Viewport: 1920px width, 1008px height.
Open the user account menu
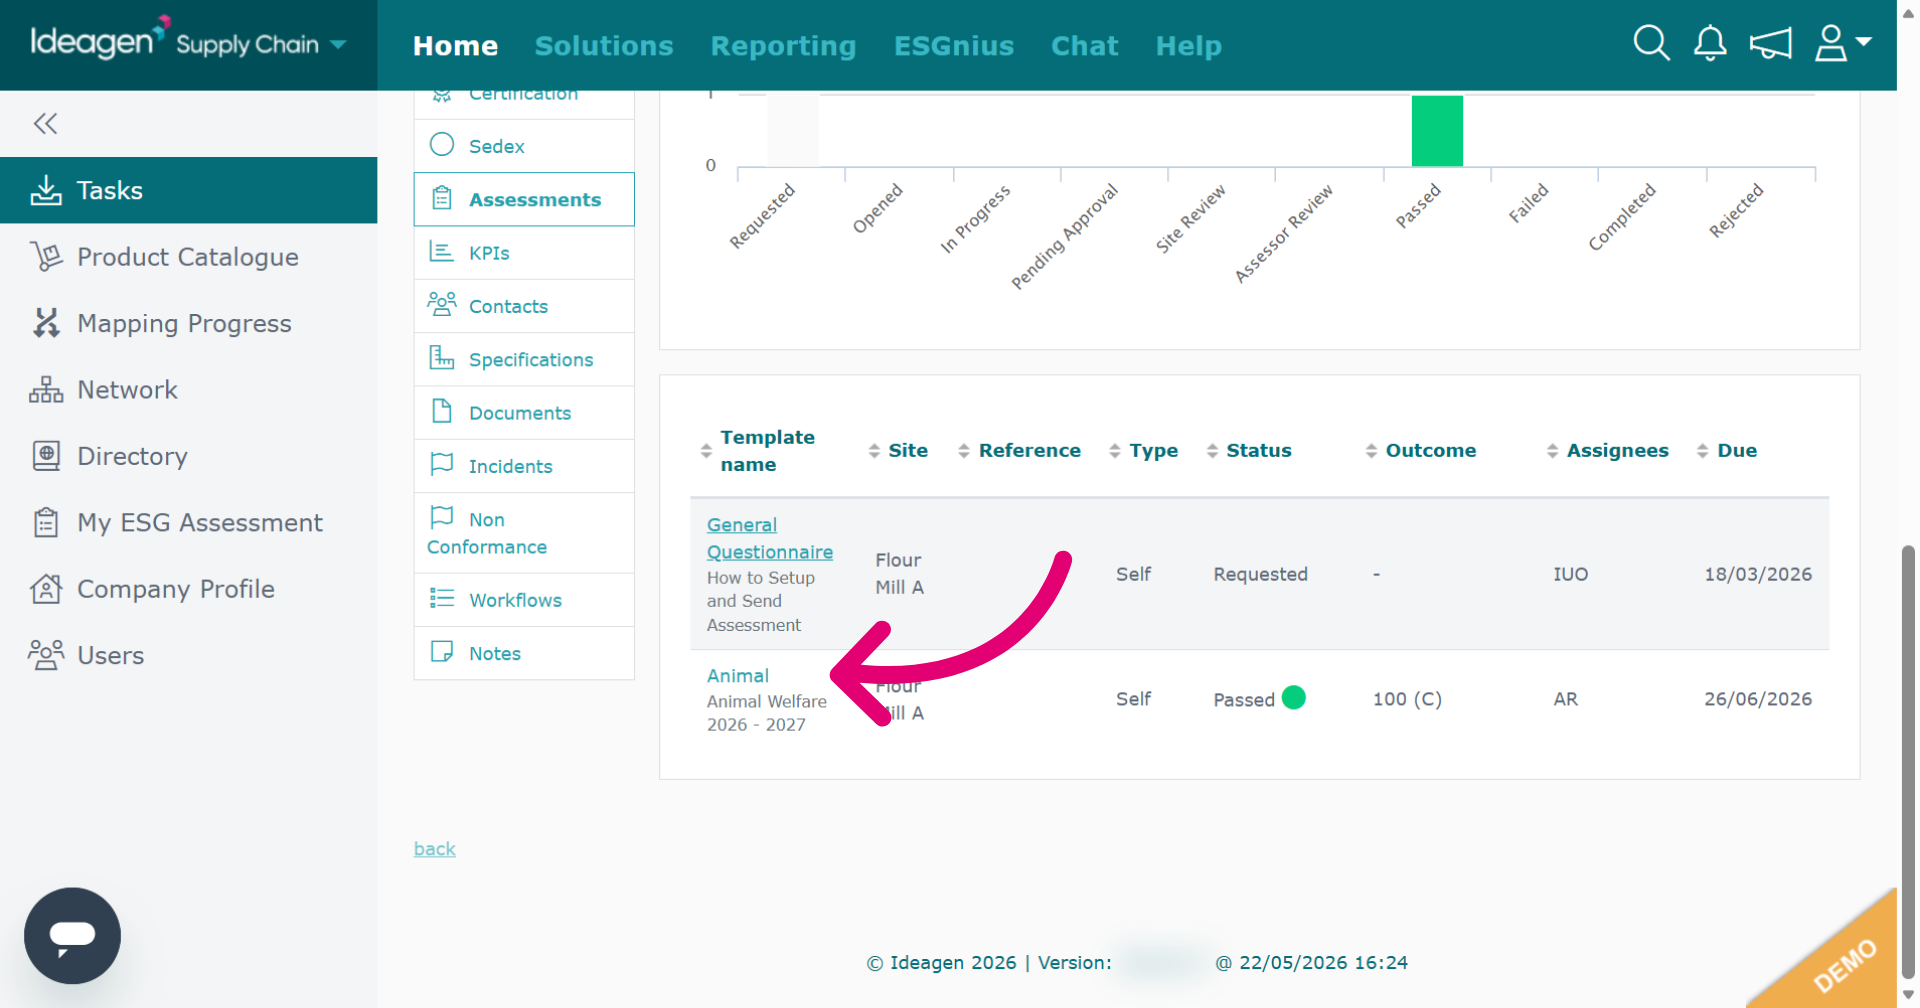(x=1843, y=43)
